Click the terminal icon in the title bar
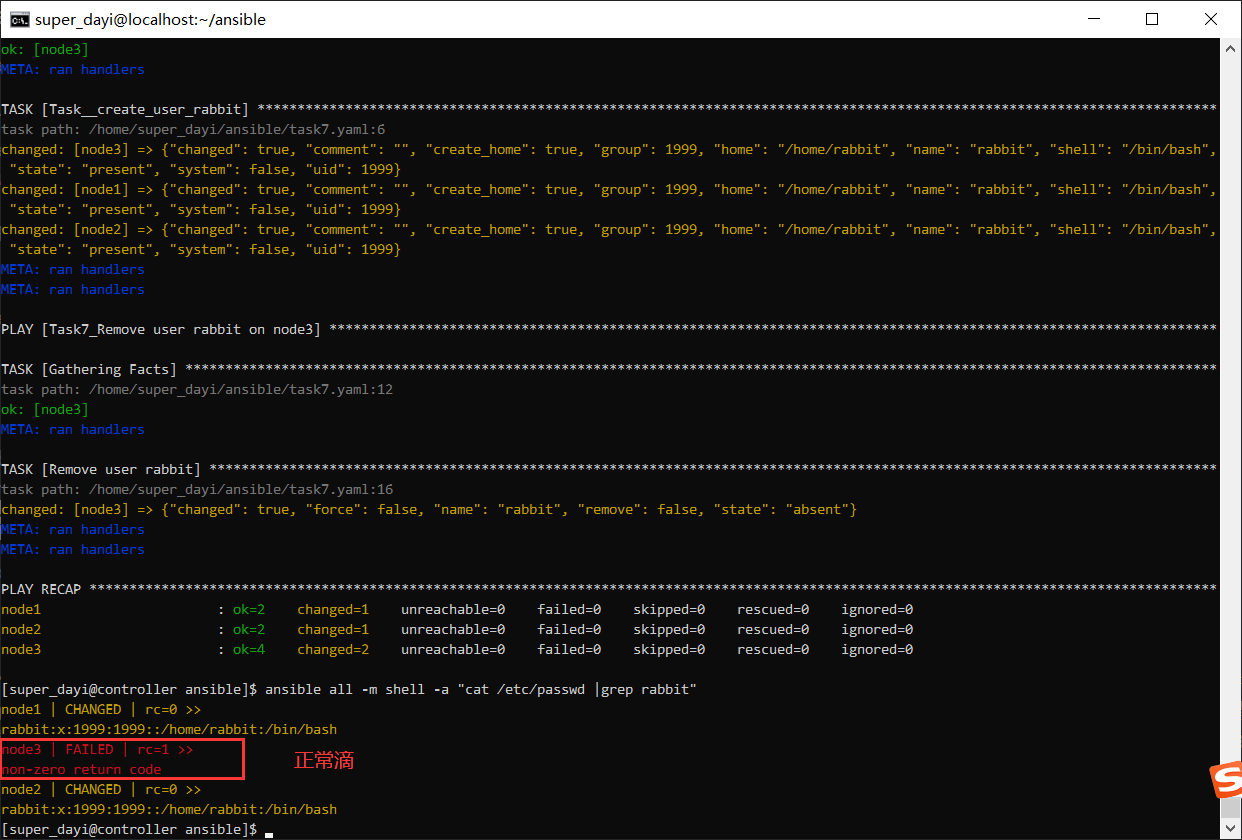 19,19
